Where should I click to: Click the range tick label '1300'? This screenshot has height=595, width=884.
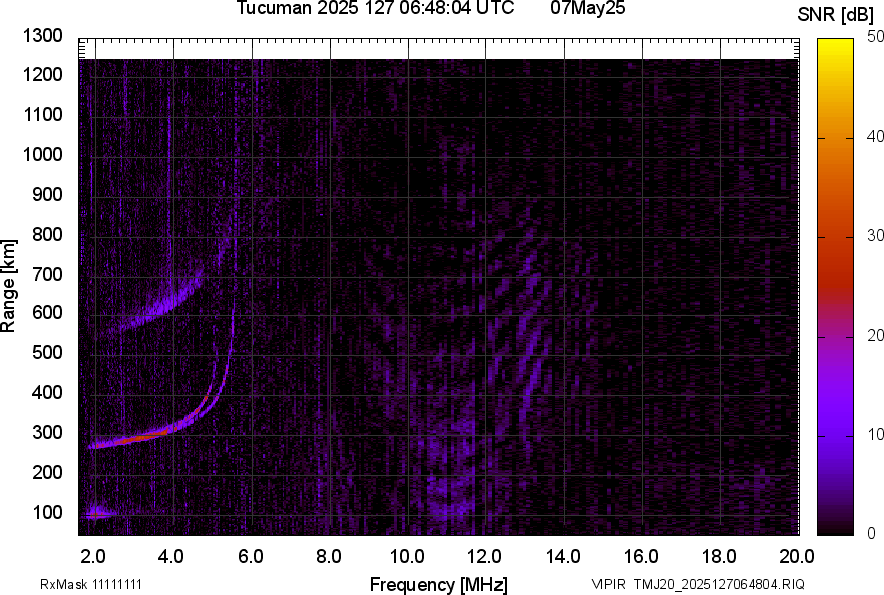tap(42, 36)
